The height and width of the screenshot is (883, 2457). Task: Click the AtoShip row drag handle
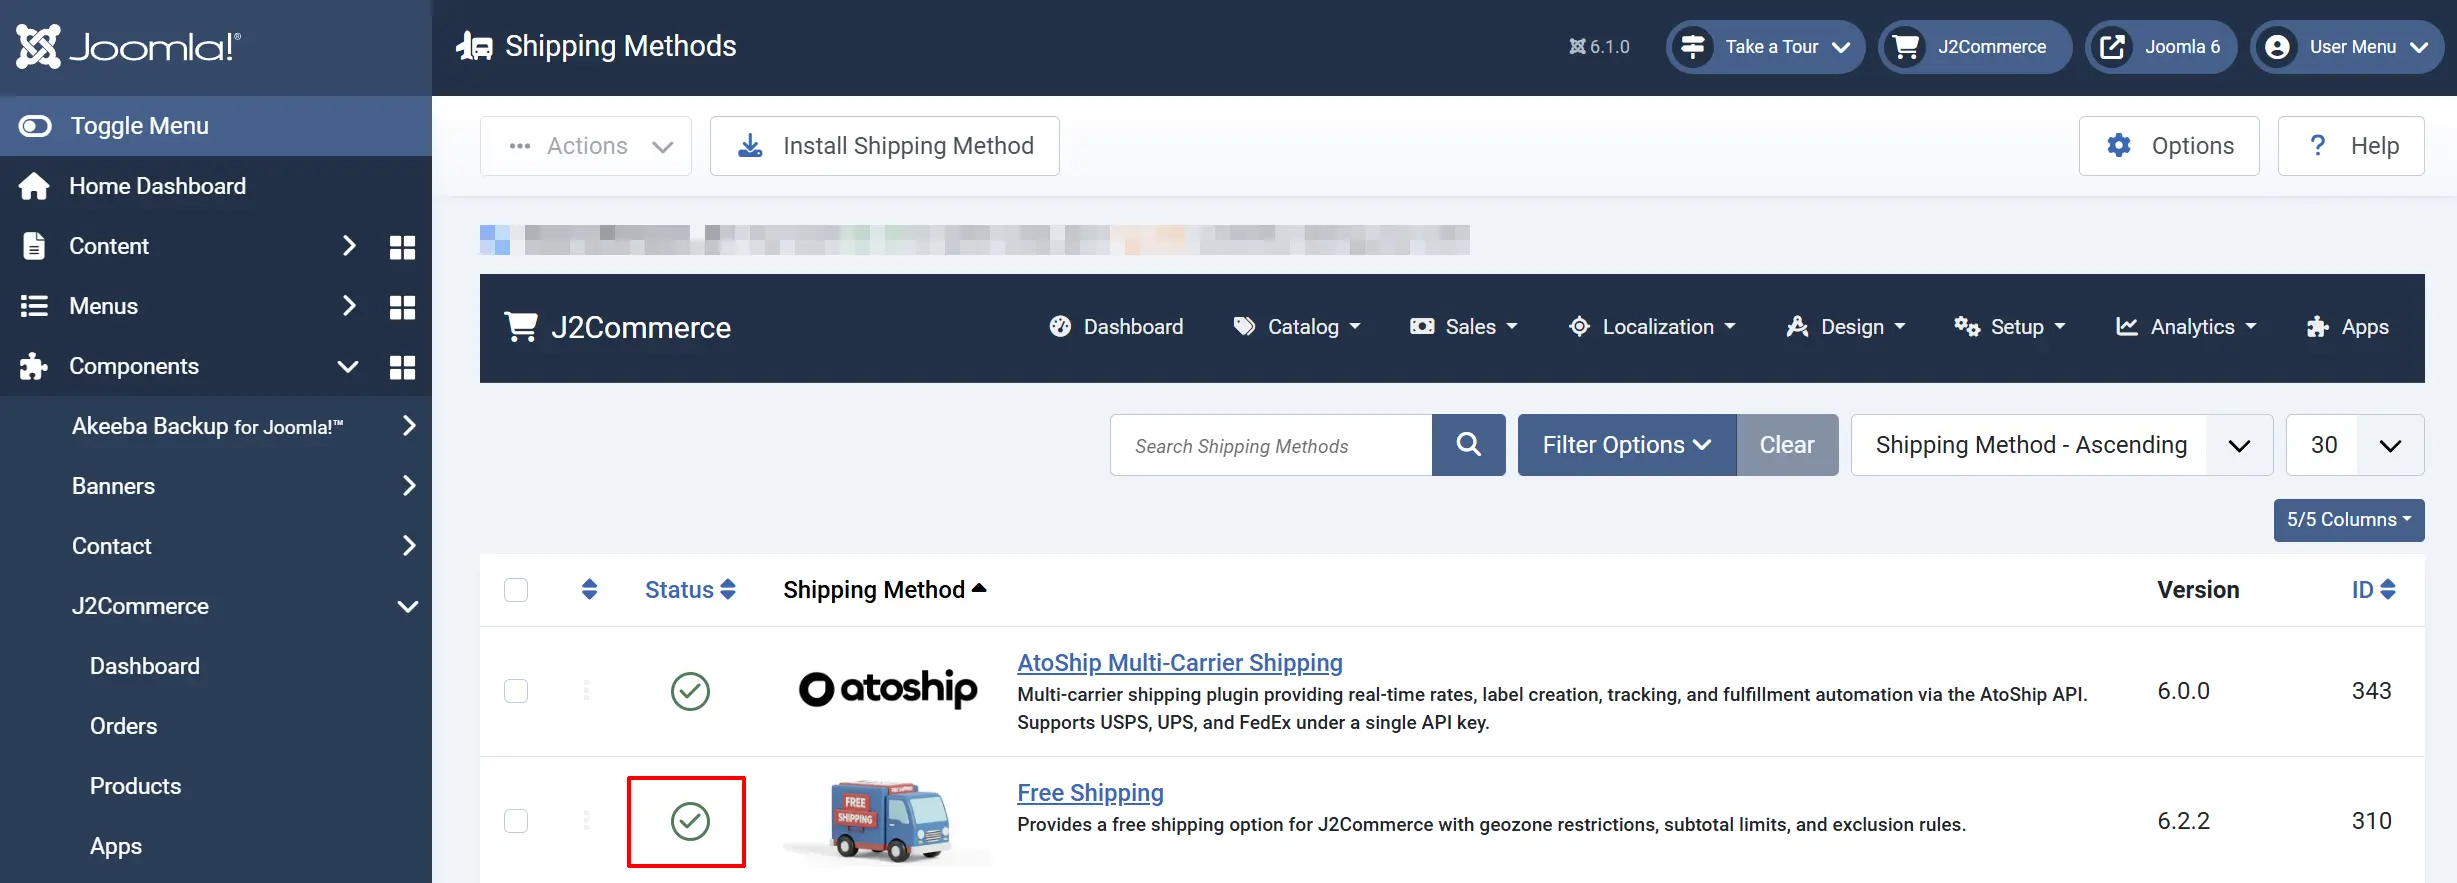coord(587,691)
